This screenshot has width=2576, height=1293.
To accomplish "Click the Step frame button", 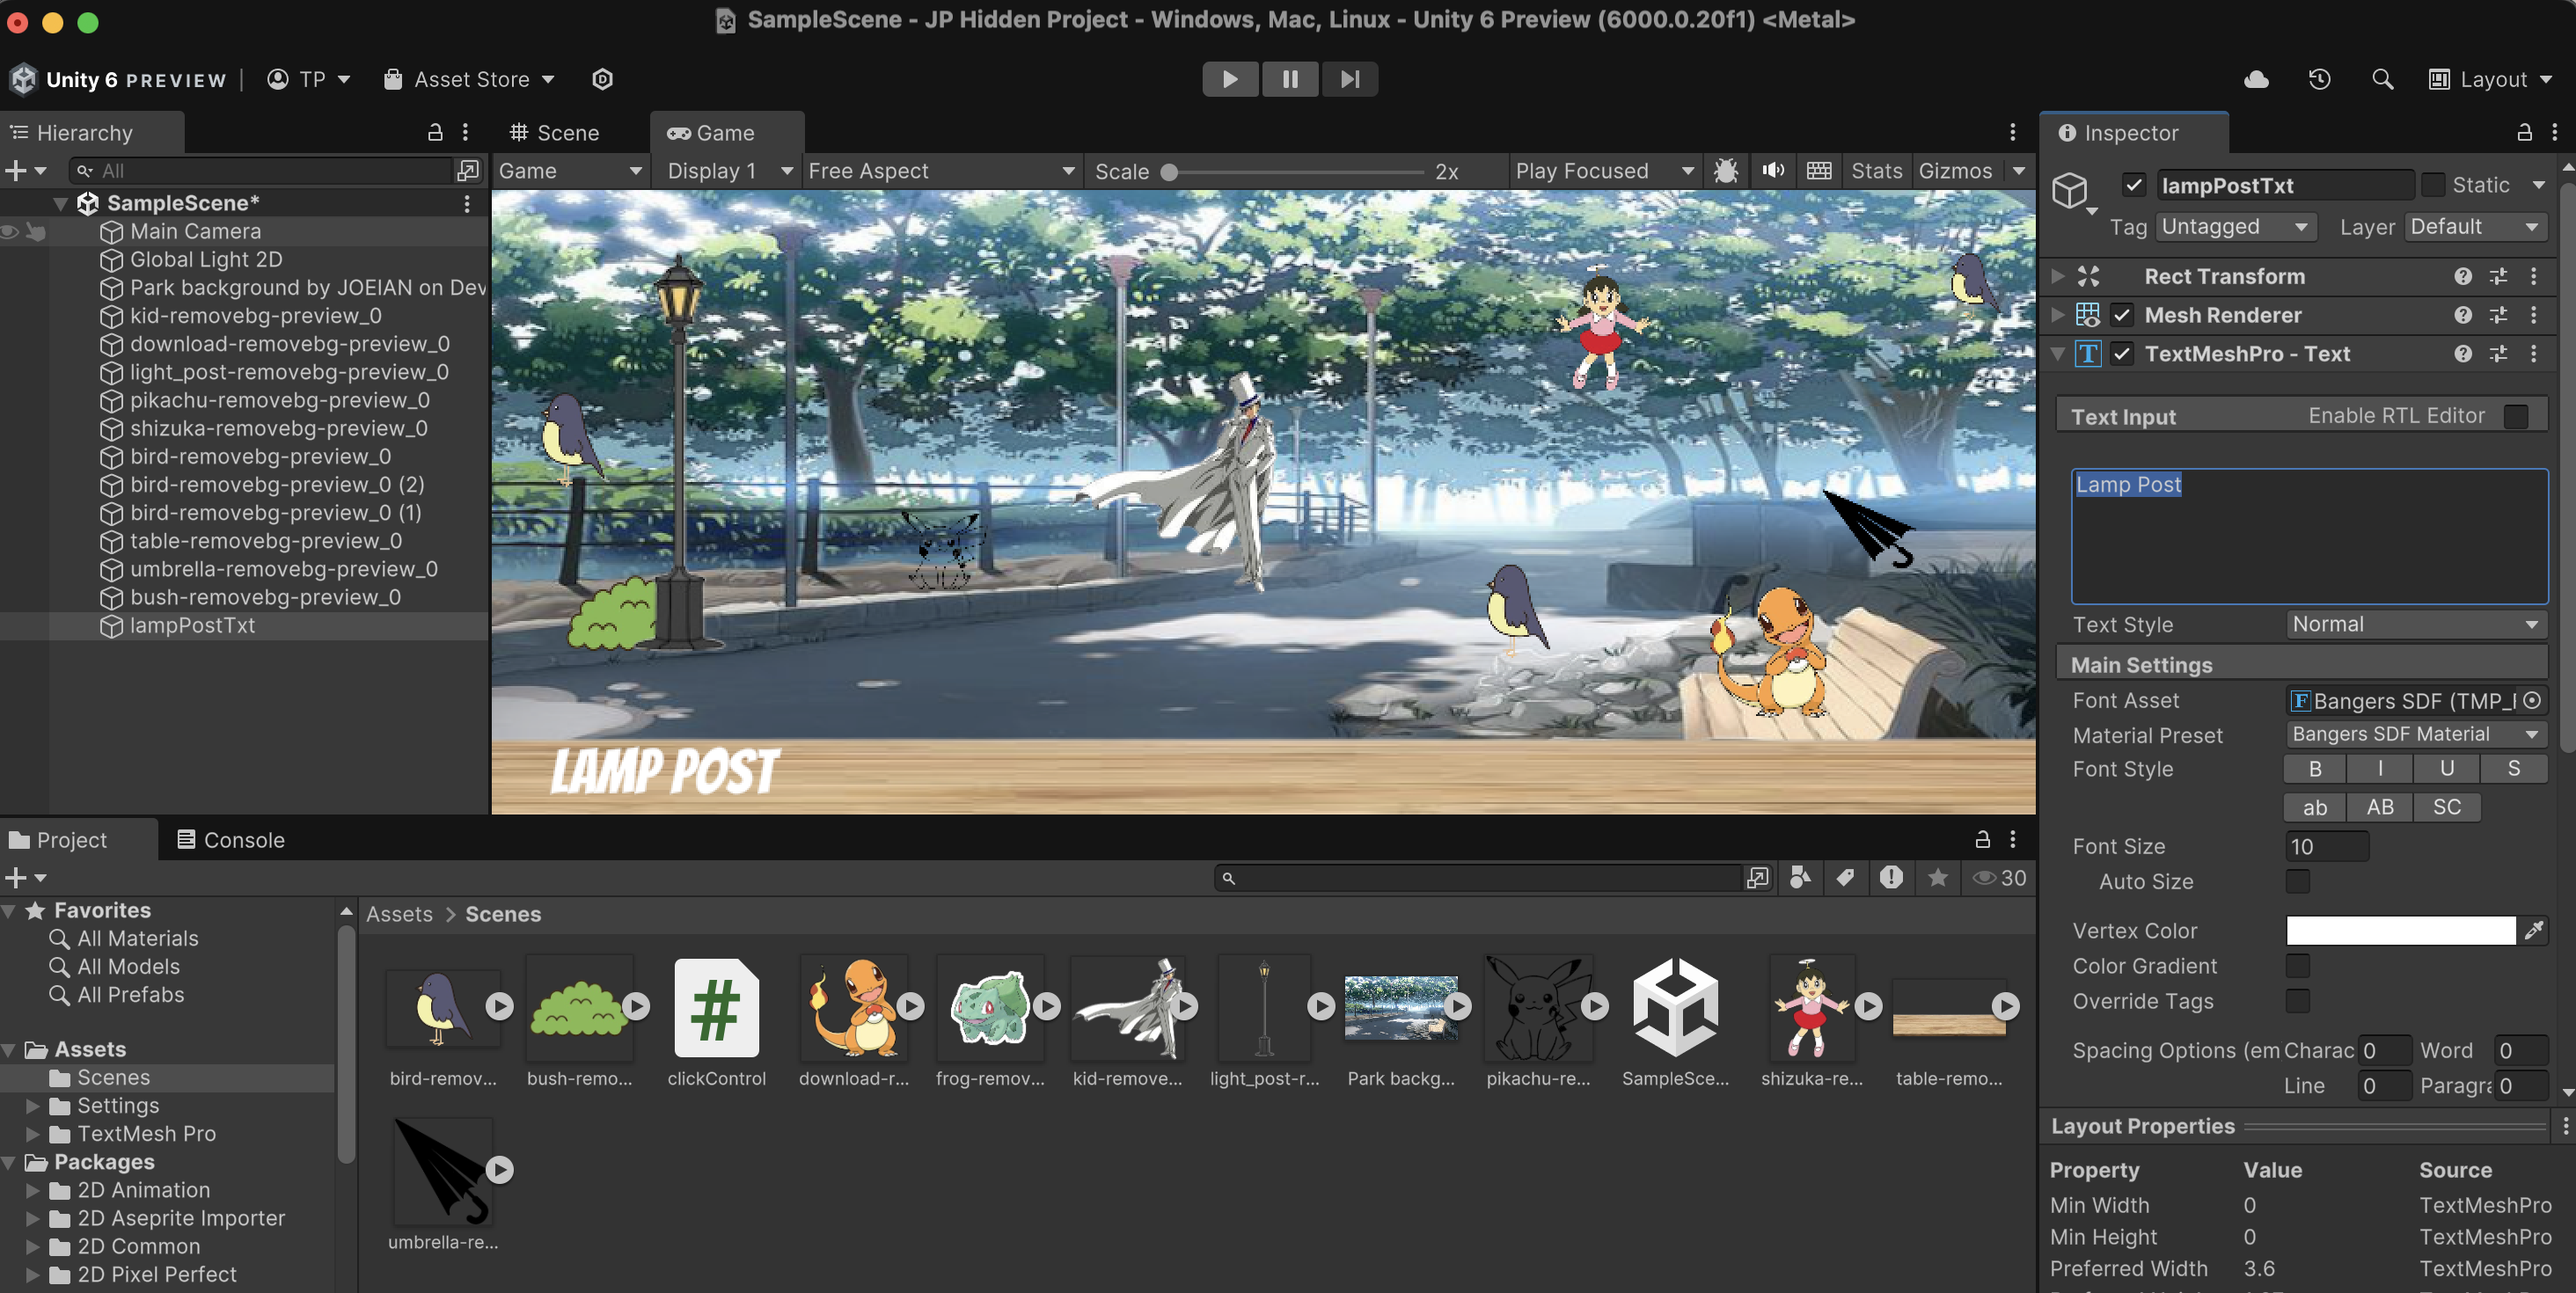I will click(x=1350, y=79).
